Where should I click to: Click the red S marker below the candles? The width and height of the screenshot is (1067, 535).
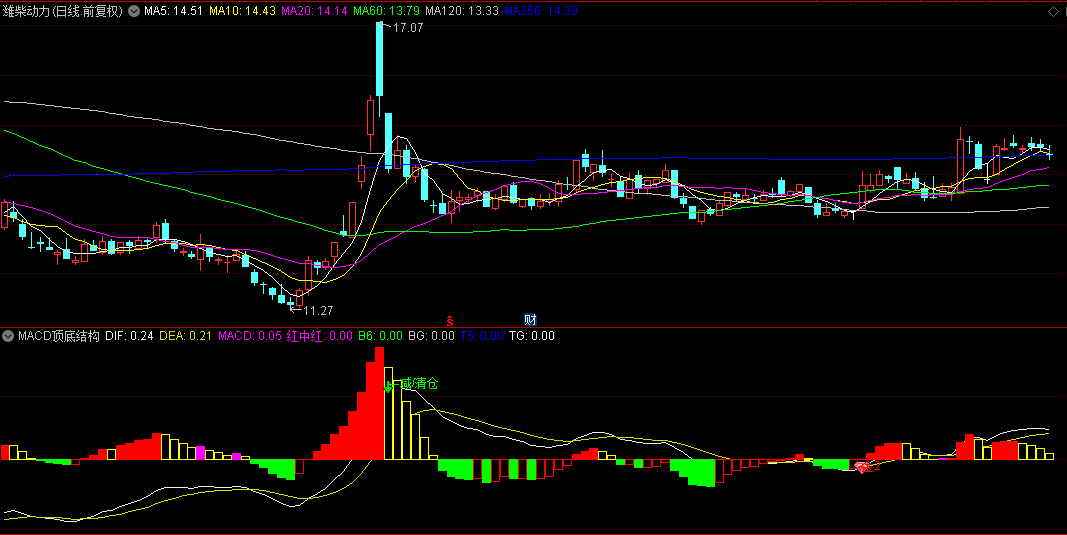pos(450,319)
